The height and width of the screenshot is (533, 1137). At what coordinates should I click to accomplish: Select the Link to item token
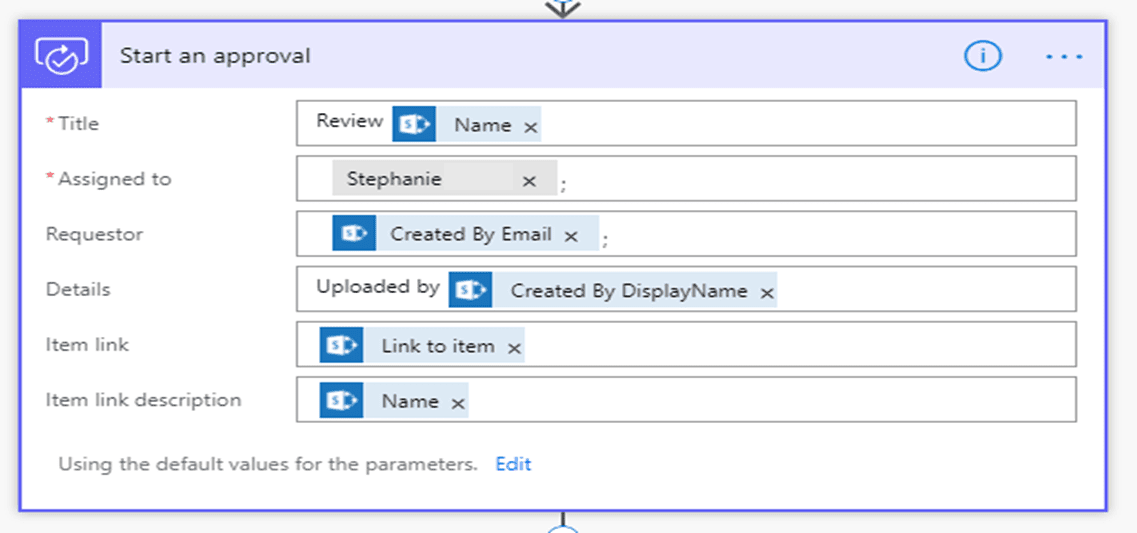422,345
